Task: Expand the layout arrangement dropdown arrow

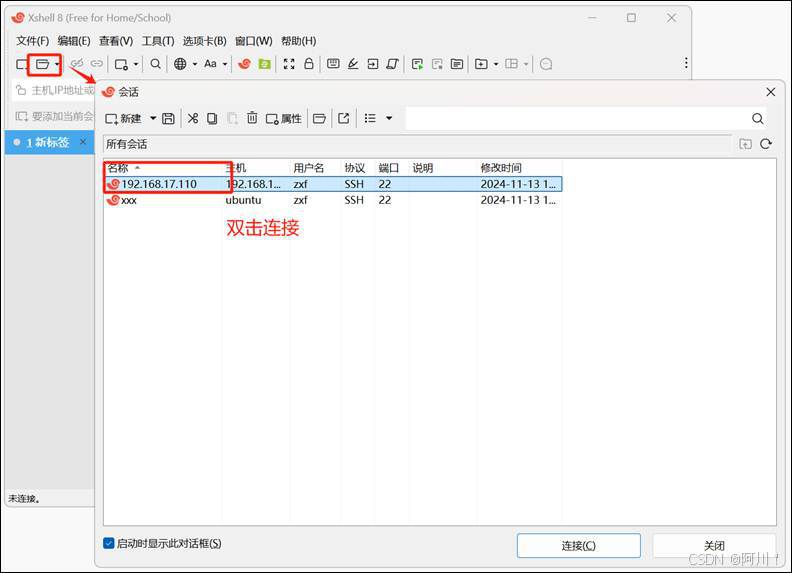Action: point(526,64)
